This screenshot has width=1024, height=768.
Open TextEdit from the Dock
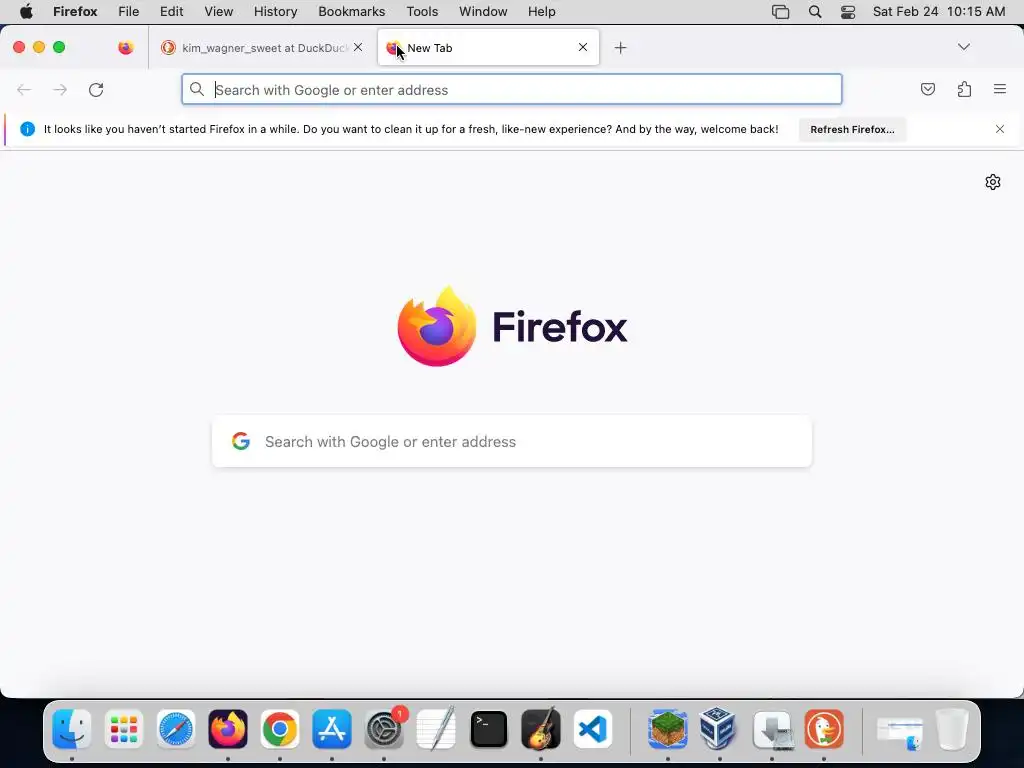tap(436, 729)
